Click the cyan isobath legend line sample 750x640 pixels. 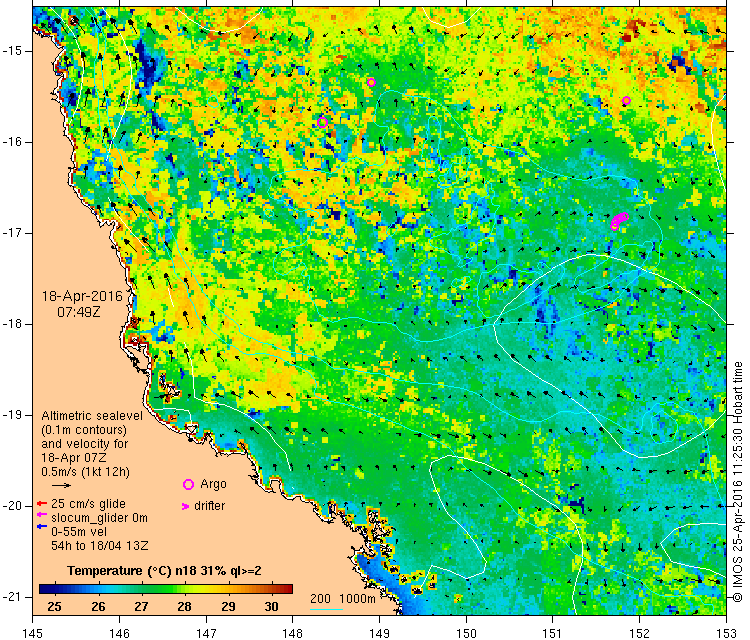click(x=326, y=609)
